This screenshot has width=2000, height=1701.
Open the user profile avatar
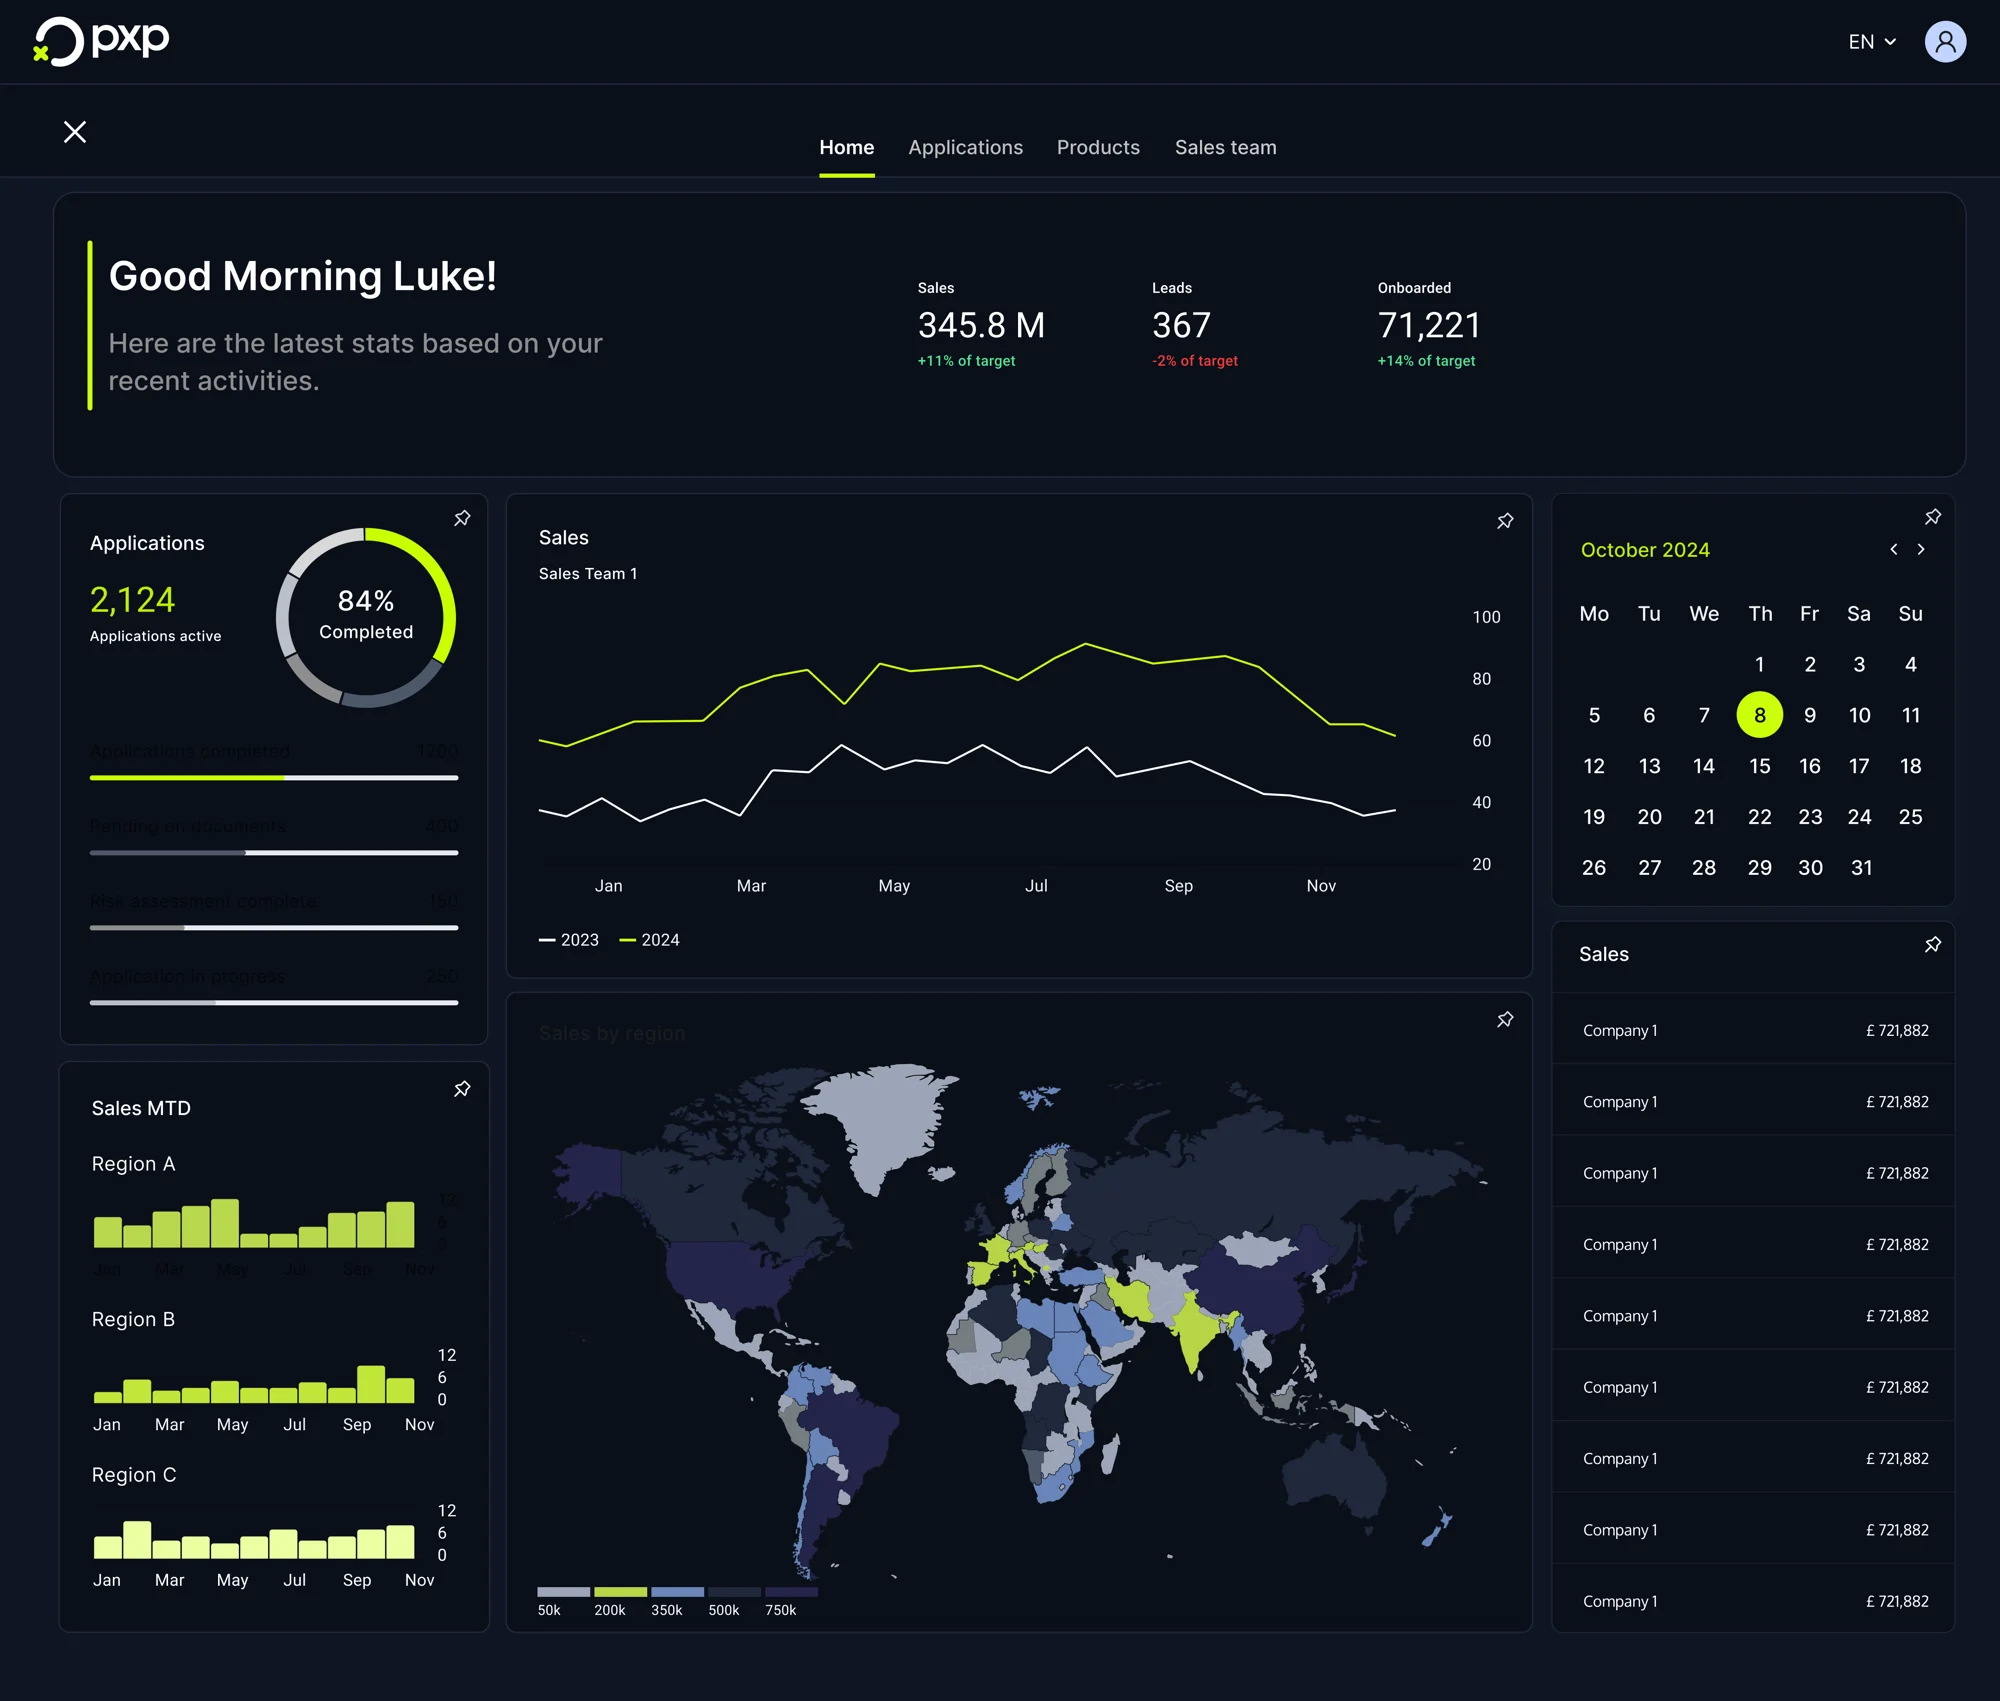click(x=1945, y=41)
